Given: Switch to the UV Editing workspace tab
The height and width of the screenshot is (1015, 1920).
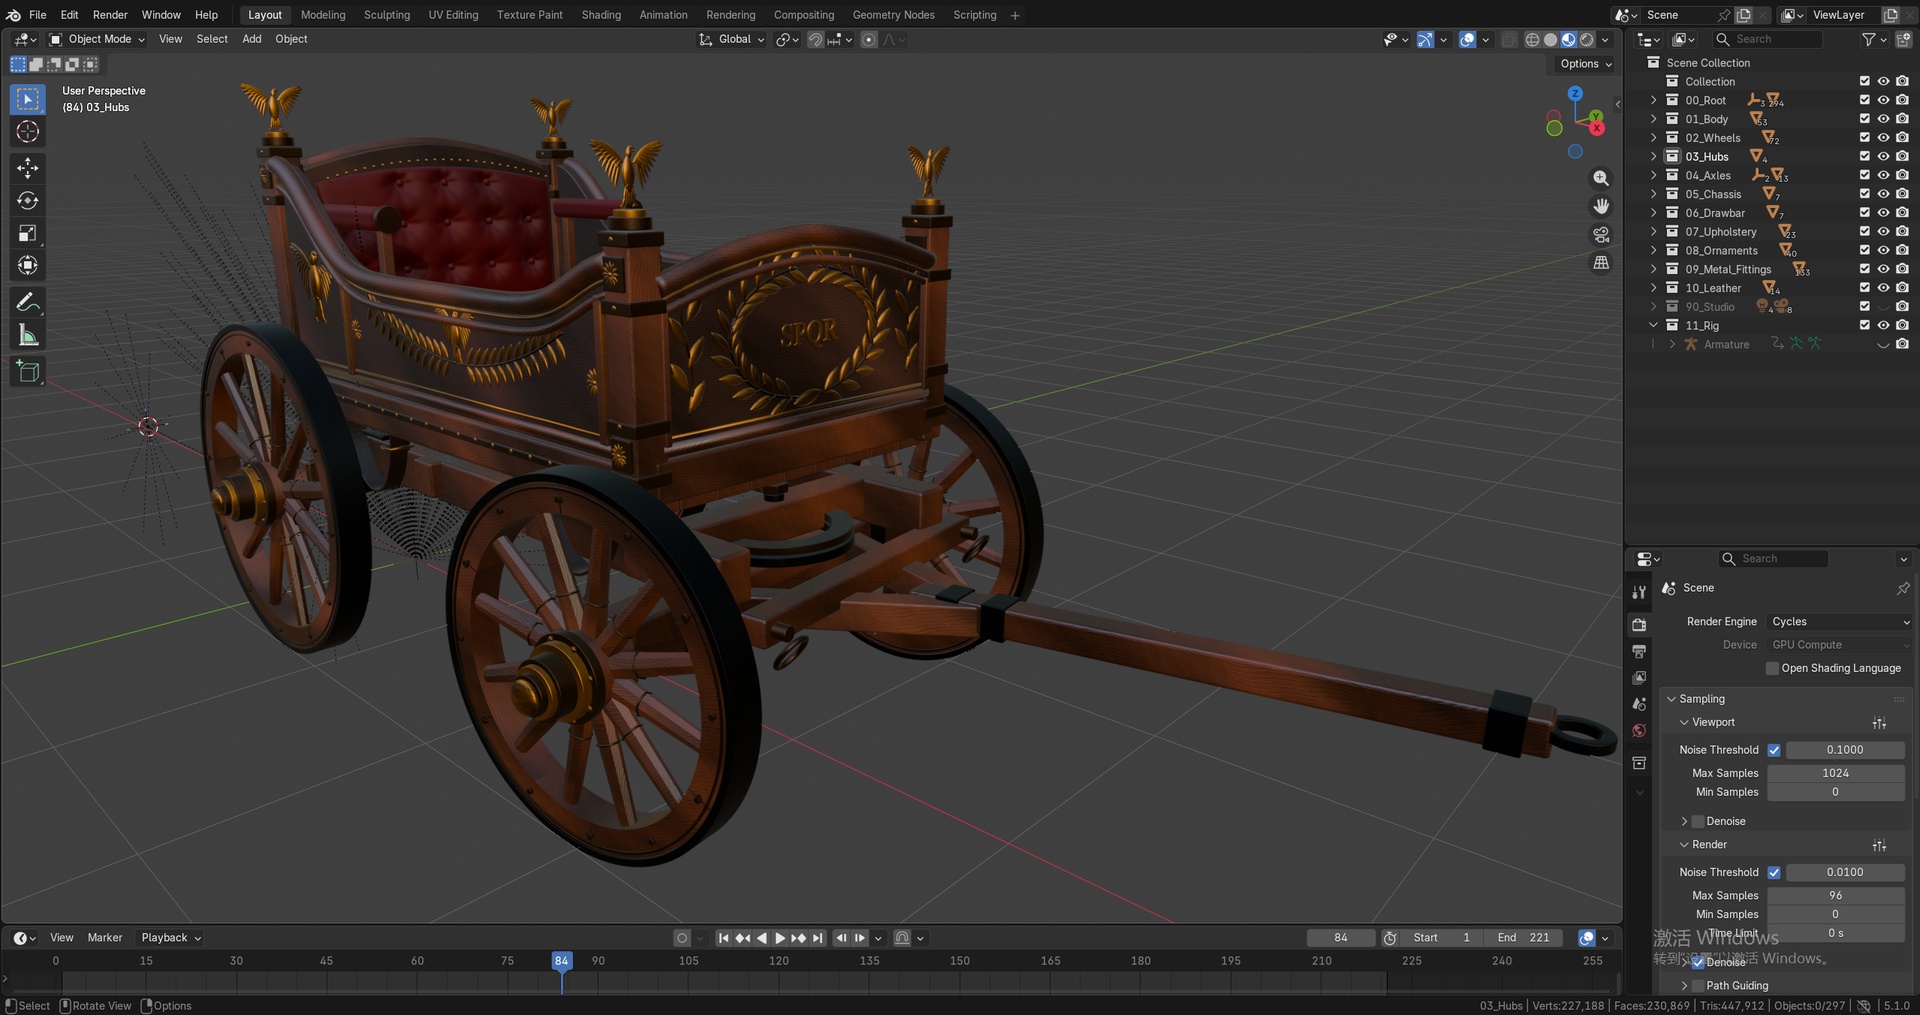Looking at the screenshot, I should coord(453,15).
